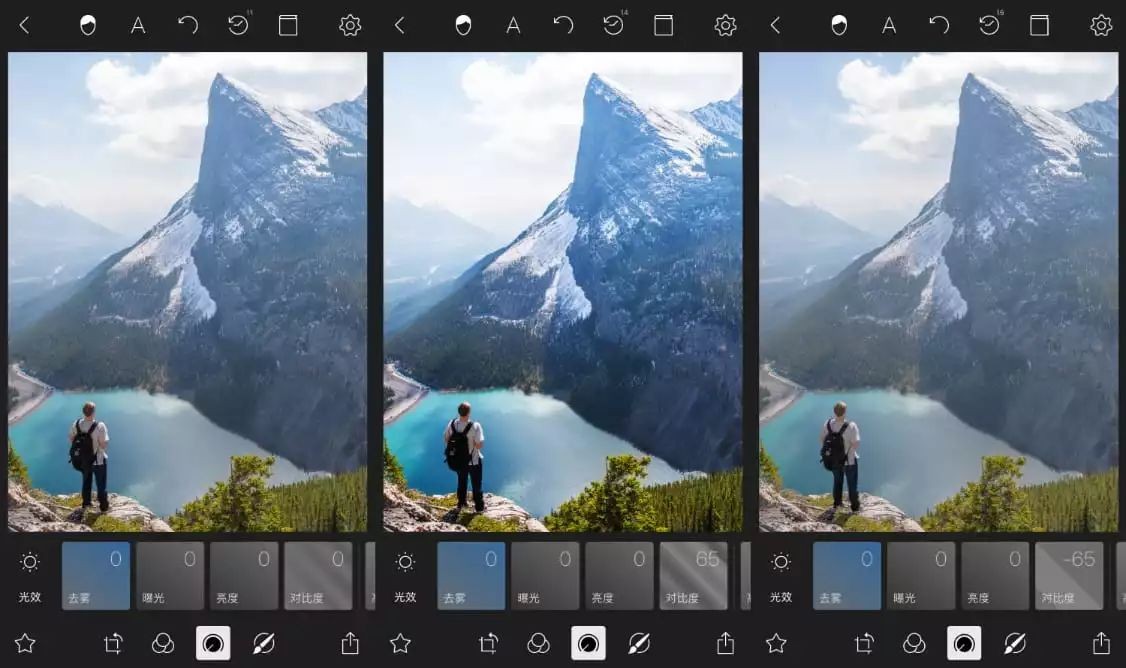Select the active adjustments dial tab in left screen
Viewport: 1126px width, 668px height.
(213, 643)
